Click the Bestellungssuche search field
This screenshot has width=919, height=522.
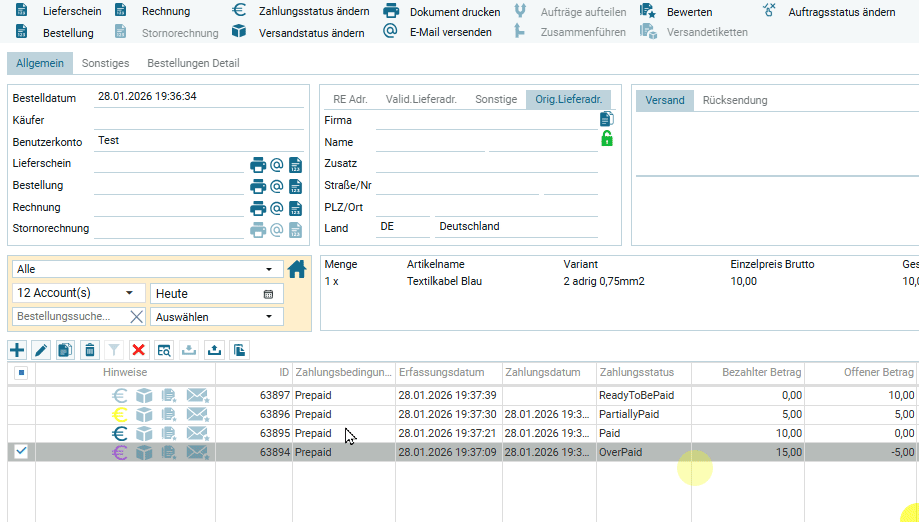[x=70, y=317]
